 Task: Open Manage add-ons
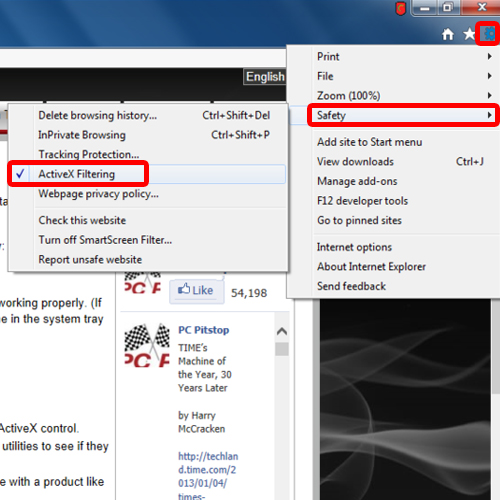[x=405, y=181]
